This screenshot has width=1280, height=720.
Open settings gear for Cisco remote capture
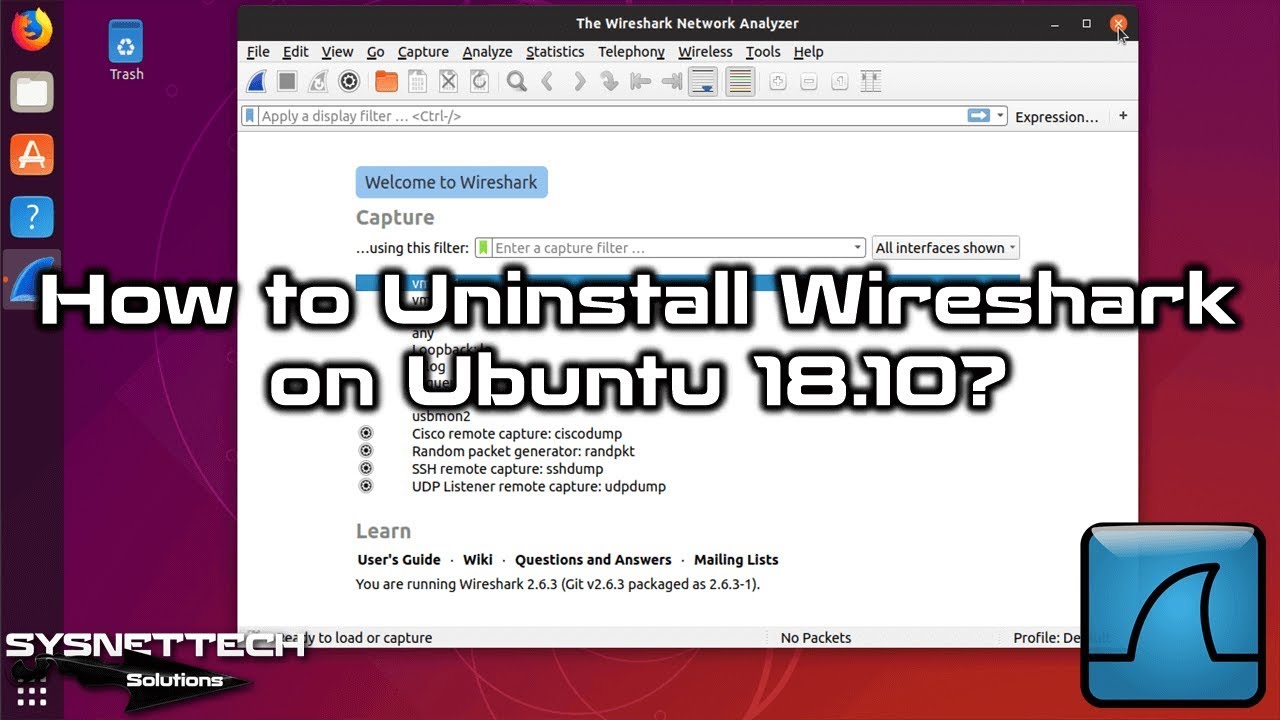coord(366,433)
